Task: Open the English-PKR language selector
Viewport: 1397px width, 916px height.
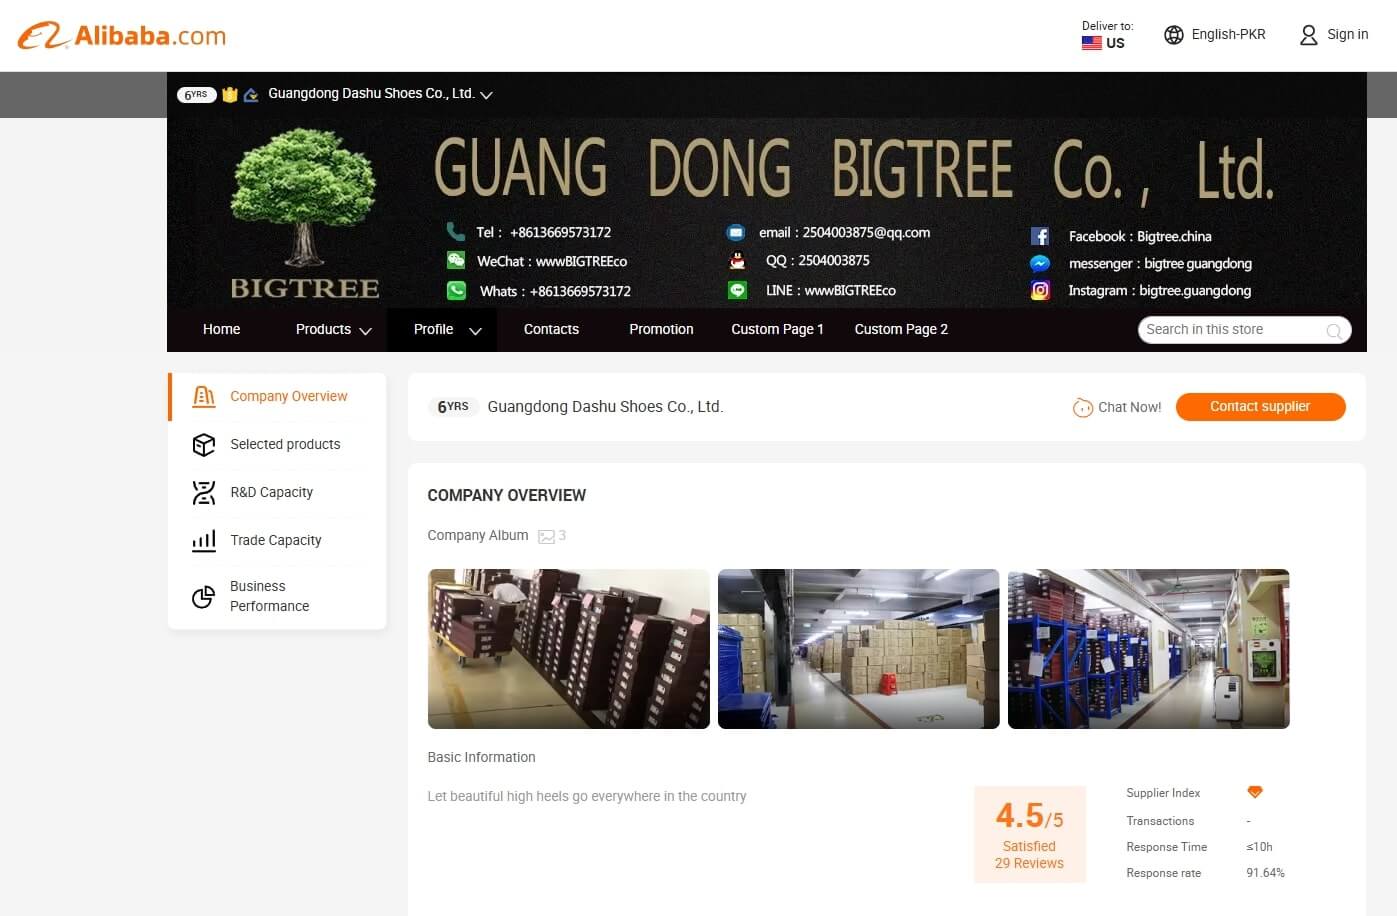Action: click(x=1215, y=35)
